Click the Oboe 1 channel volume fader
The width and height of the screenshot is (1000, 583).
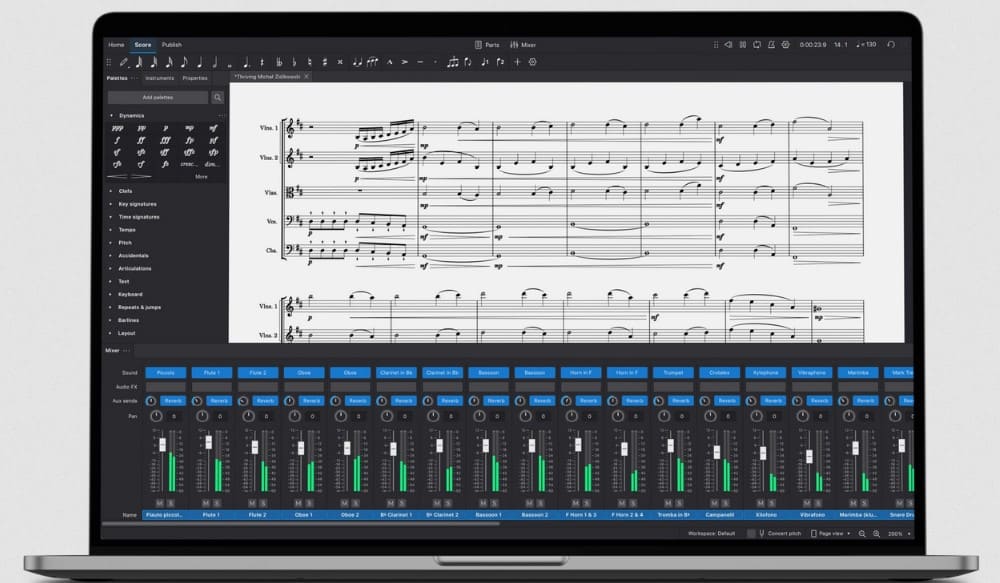pyautogui.click(x=300, y=446)
